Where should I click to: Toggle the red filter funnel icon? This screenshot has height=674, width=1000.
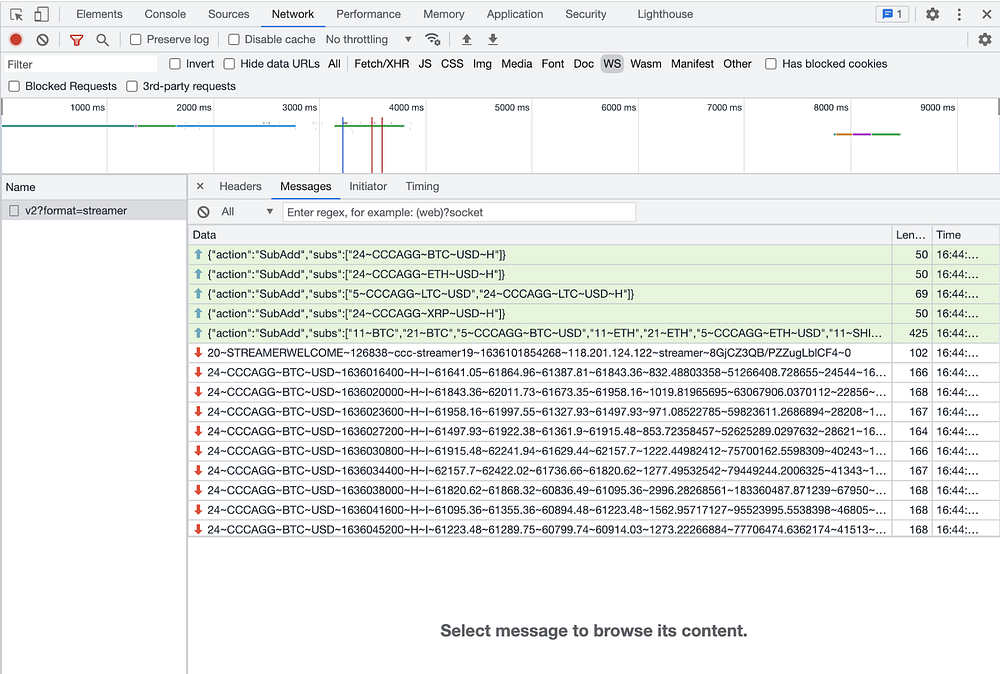coord(76,39)
